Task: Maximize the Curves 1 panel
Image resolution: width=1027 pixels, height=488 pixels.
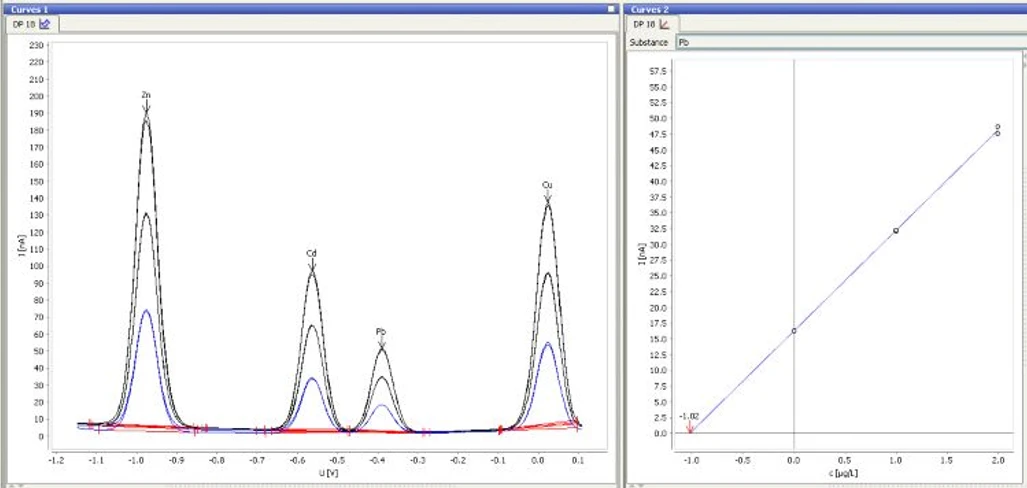Action: coord(610,8)
